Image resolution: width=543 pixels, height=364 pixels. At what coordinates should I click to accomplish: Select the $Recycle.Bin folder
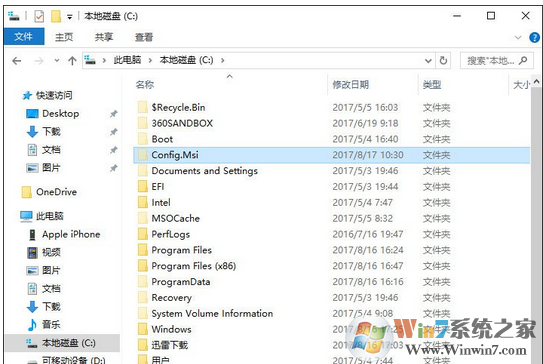click(178, 107)
